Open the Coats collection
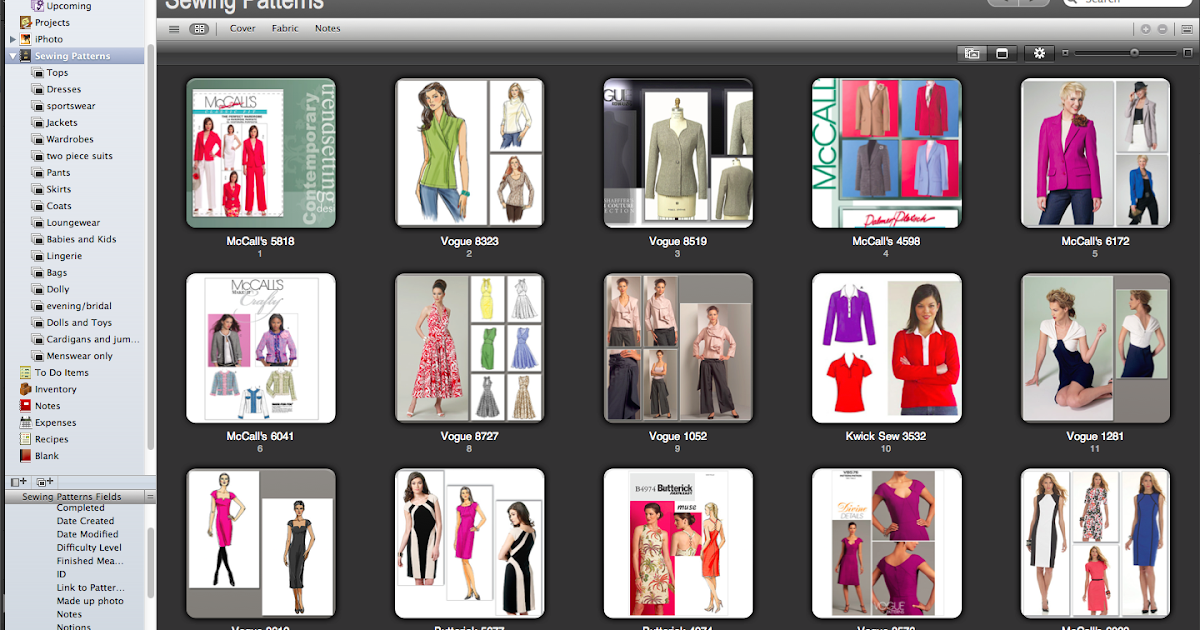1200x630 pixels. (59, 206)
